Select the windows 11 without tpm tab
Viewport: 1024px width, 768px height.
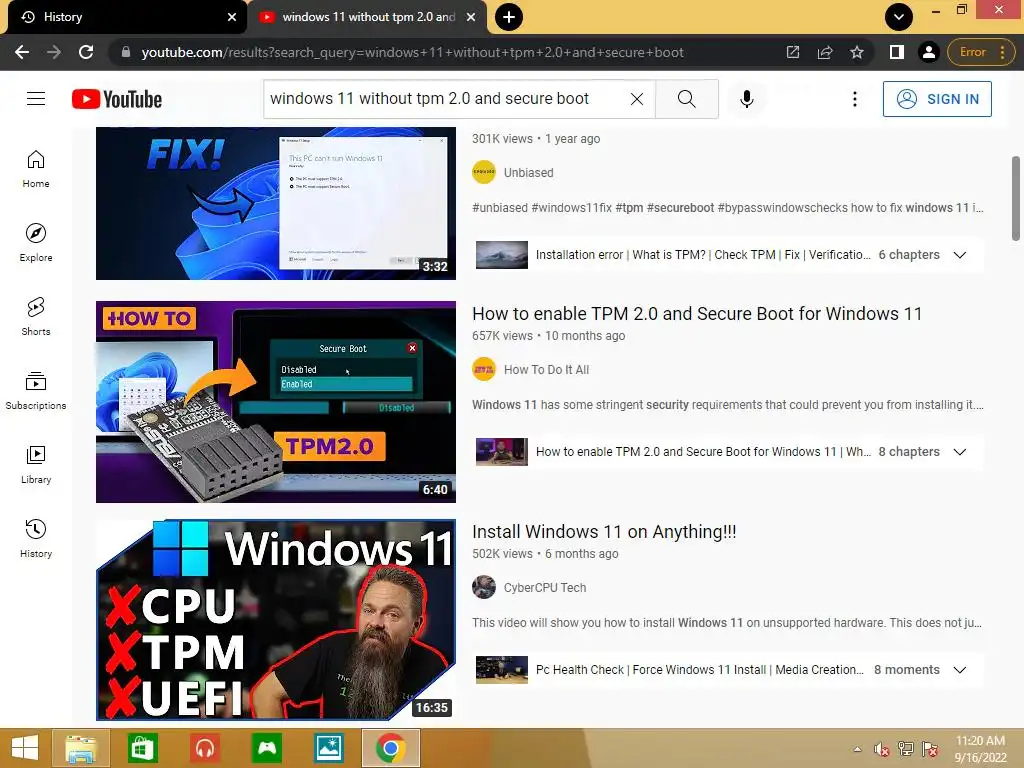(x=368, y=17)
